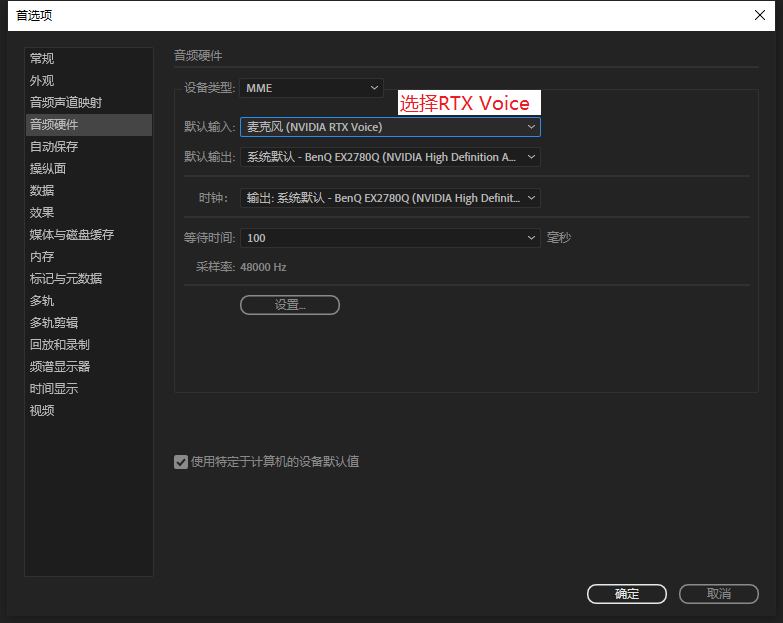
Task: Select 常规 in the preferences list
Action: (x=42, y=59)
